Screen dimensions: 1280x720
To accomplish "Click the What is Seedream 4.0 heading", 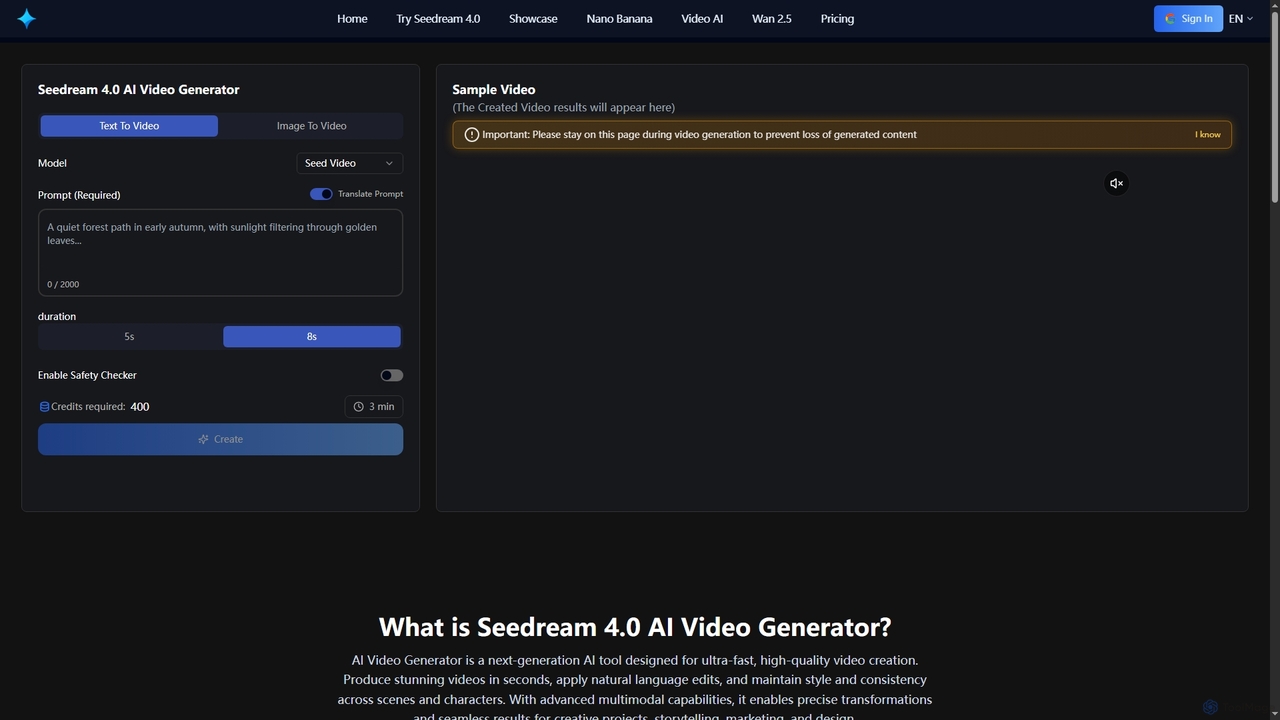I will point(635,627).
